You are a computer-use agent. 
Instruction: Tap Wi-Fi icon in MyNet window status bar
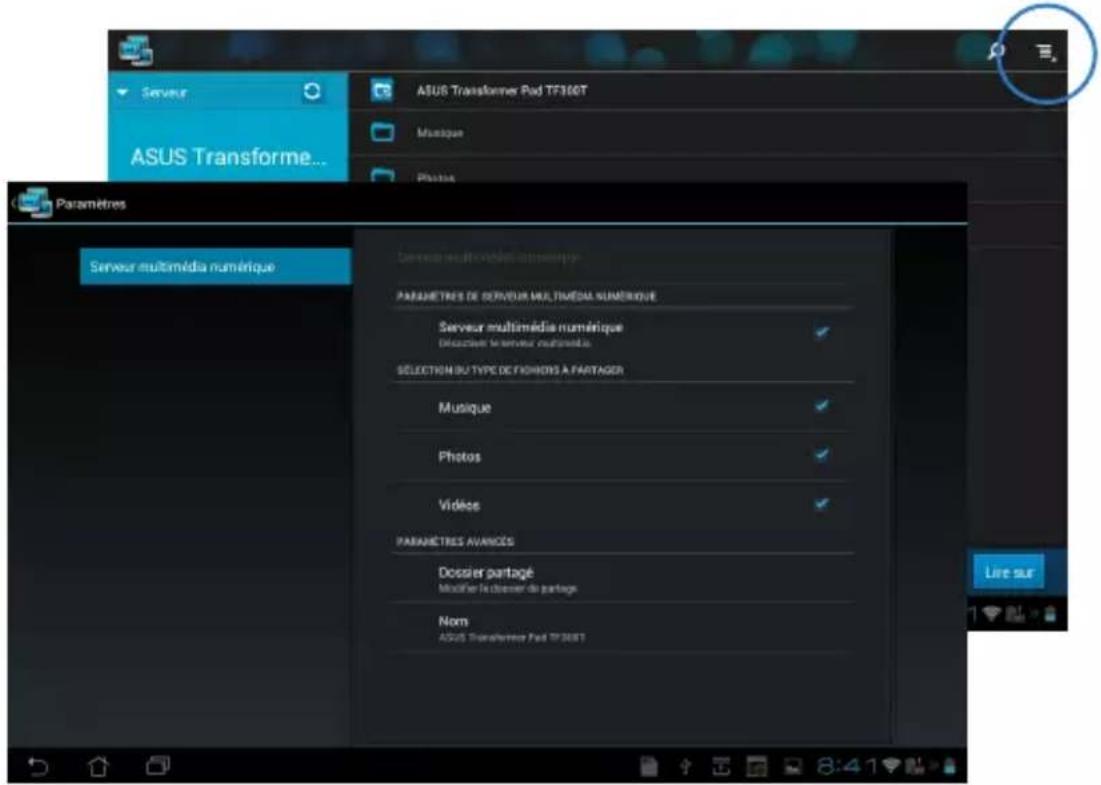click(991, 614)
